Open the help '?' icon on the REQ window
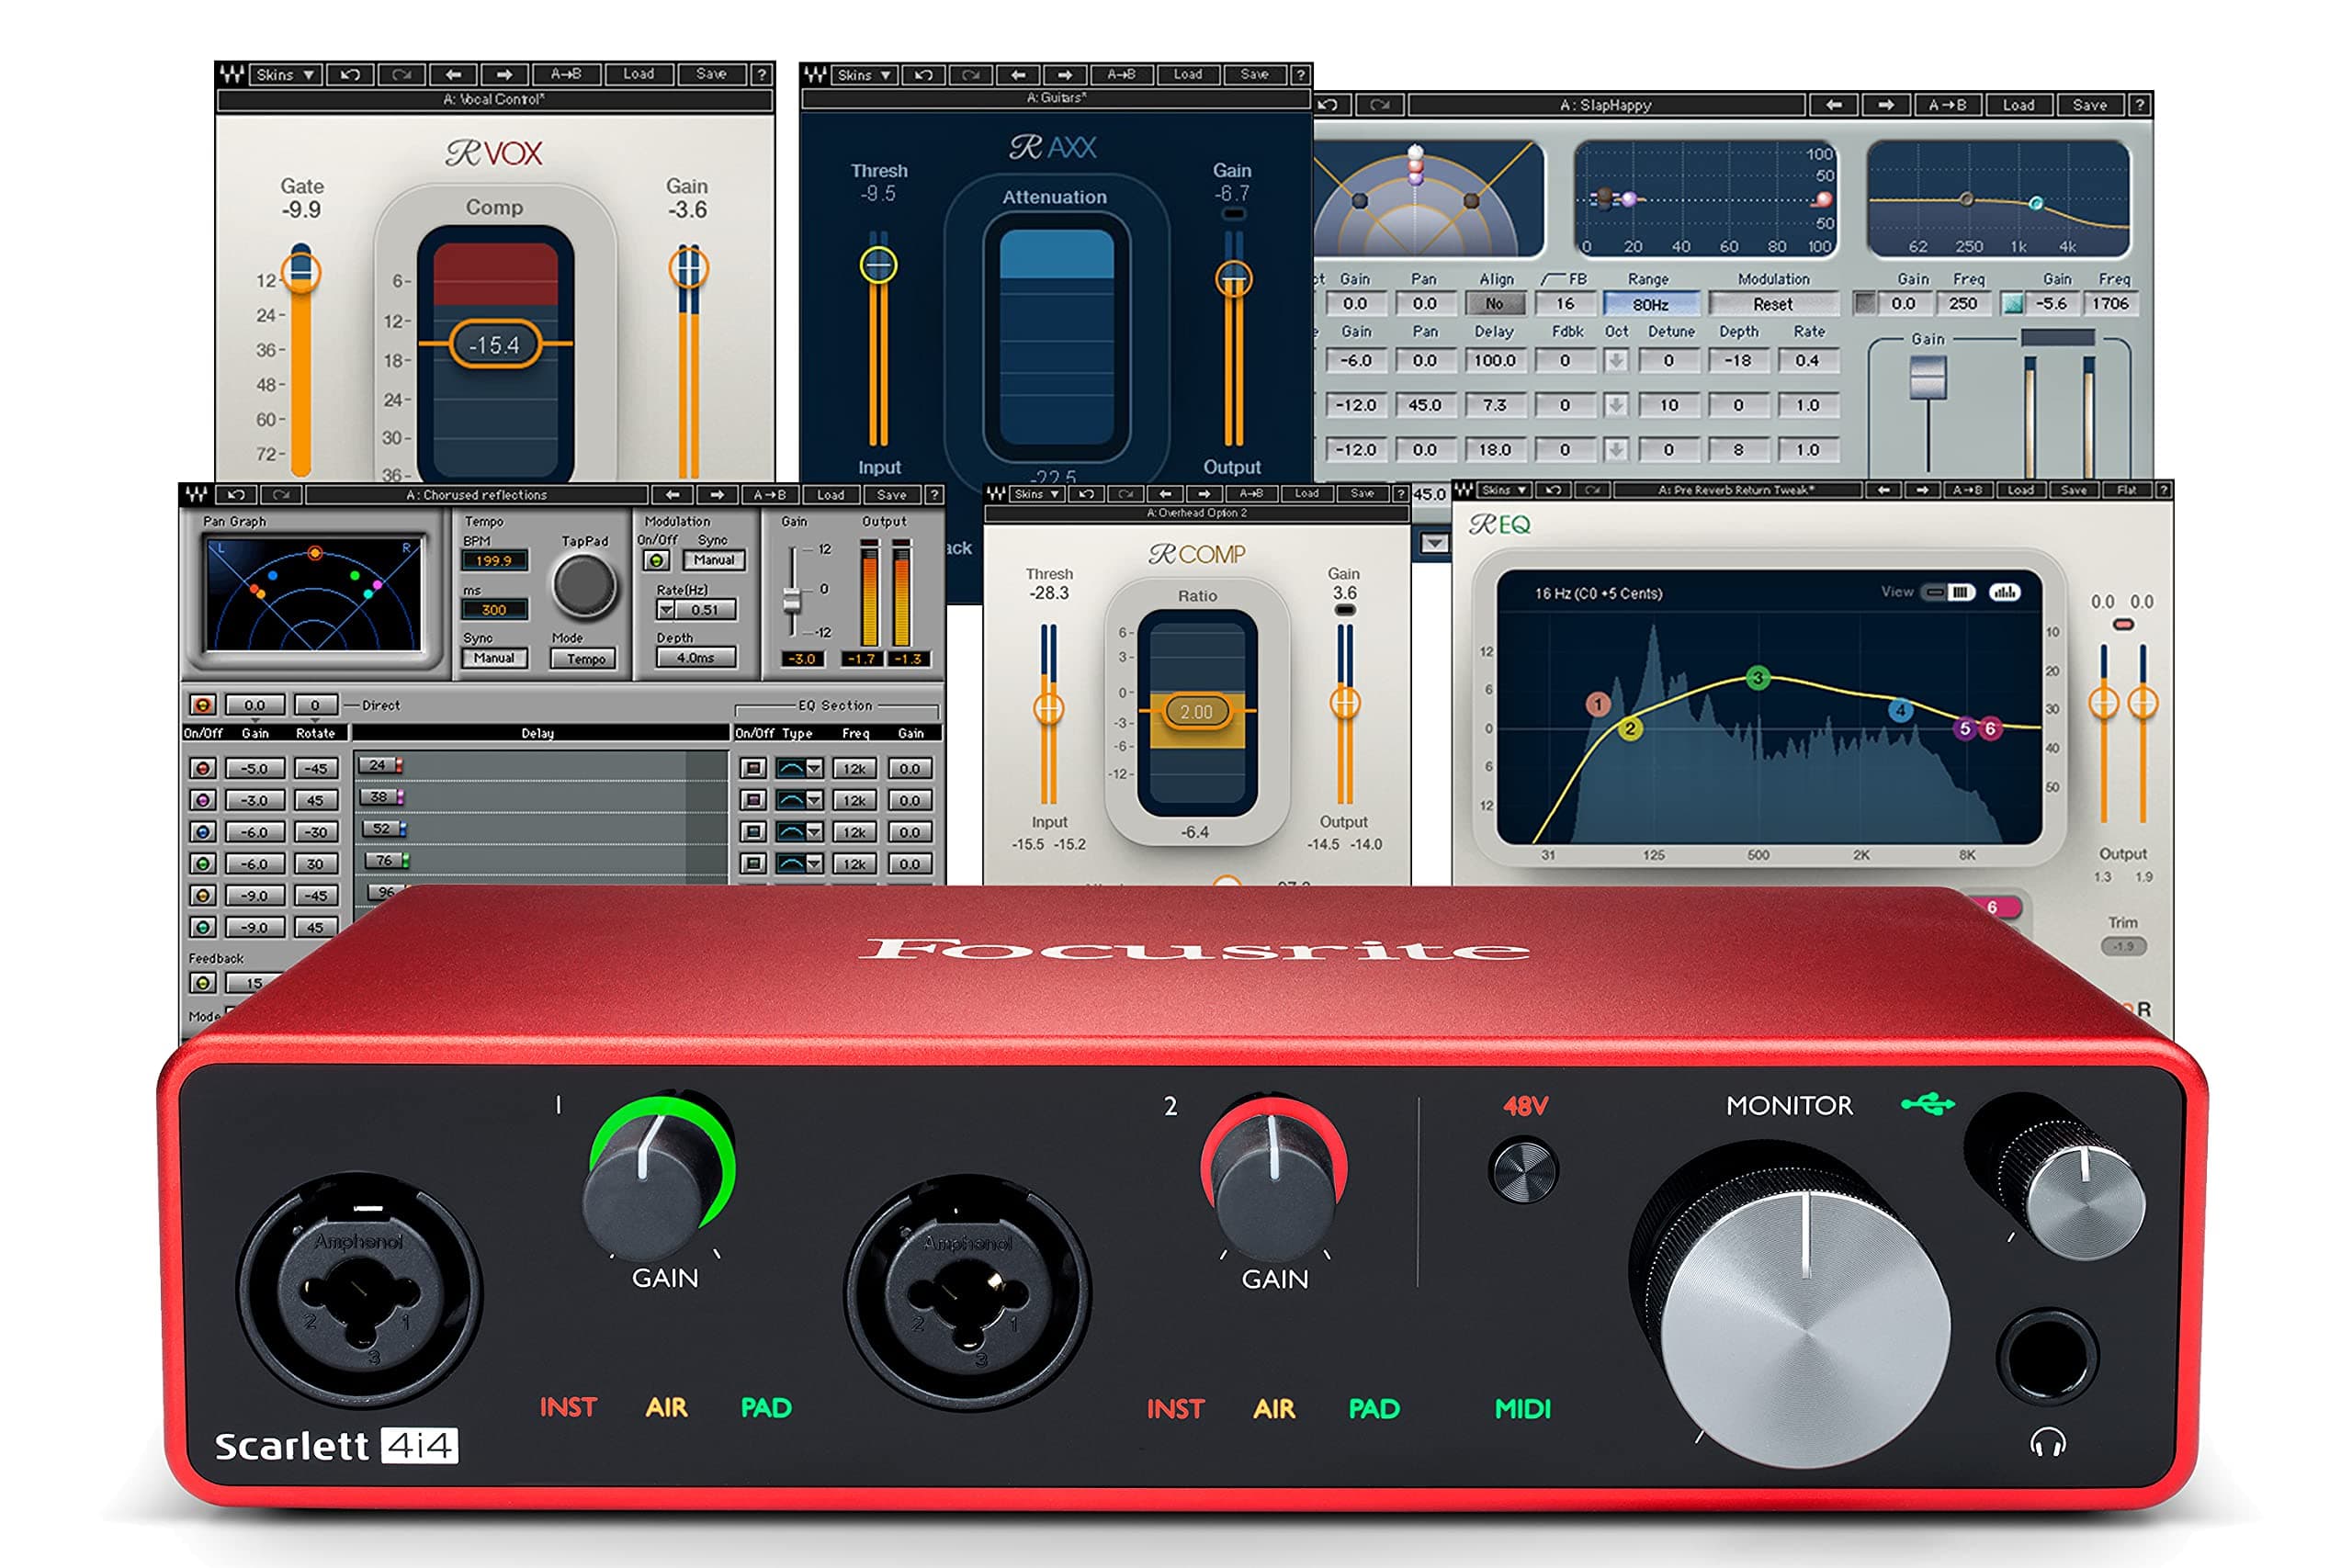 tap(2165, 491)
